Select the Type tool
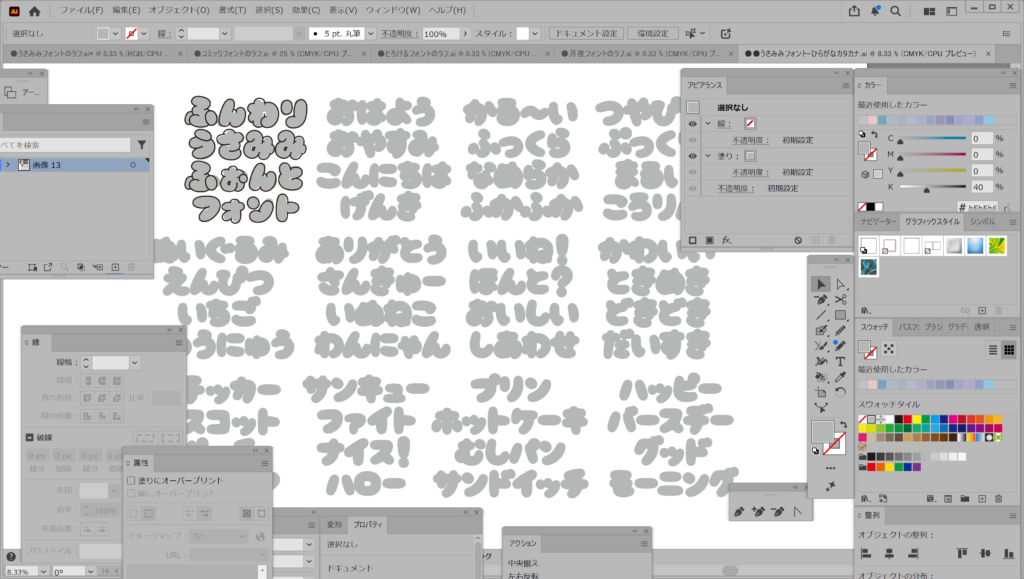The height and width of the screenshot is (579, 1024). (x=840, y=361)
